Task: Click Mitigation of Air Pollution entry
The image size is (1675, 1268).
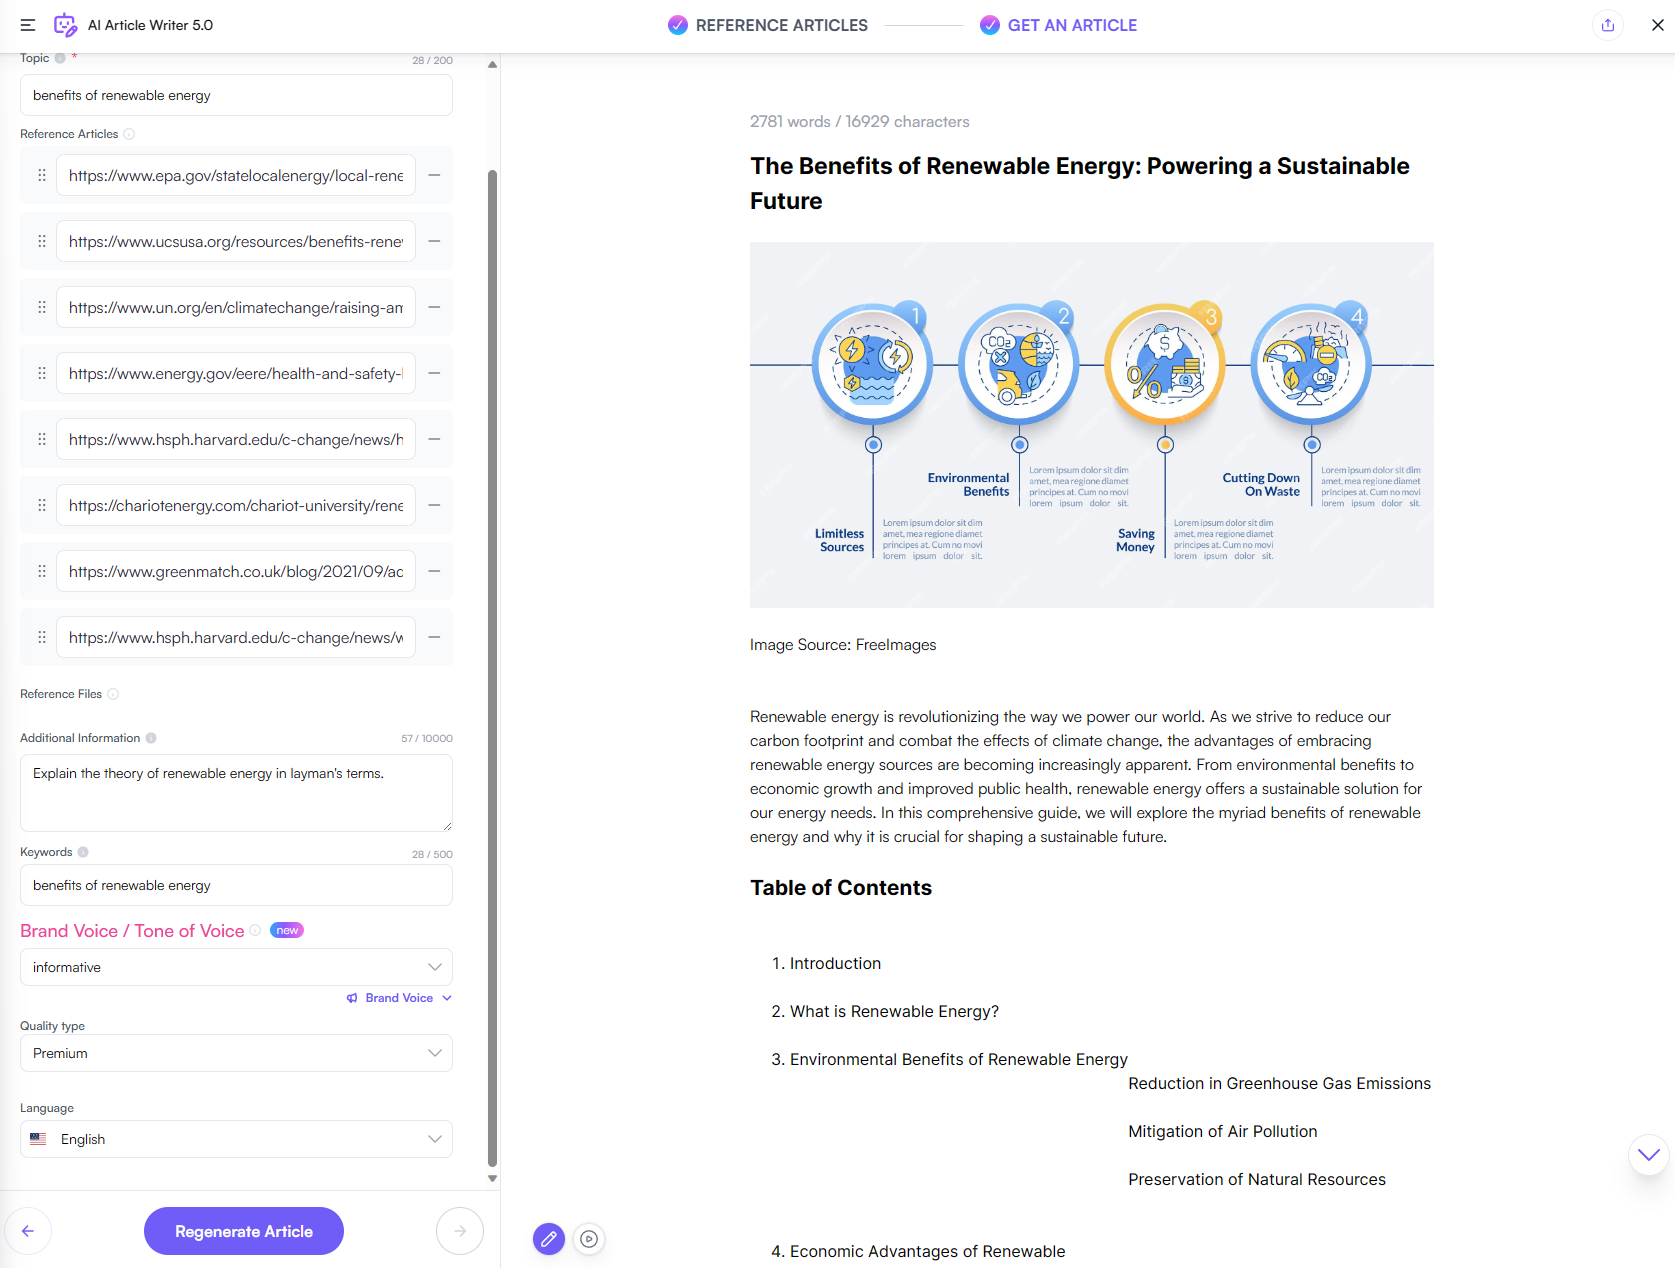Action: [1222, 1131]
